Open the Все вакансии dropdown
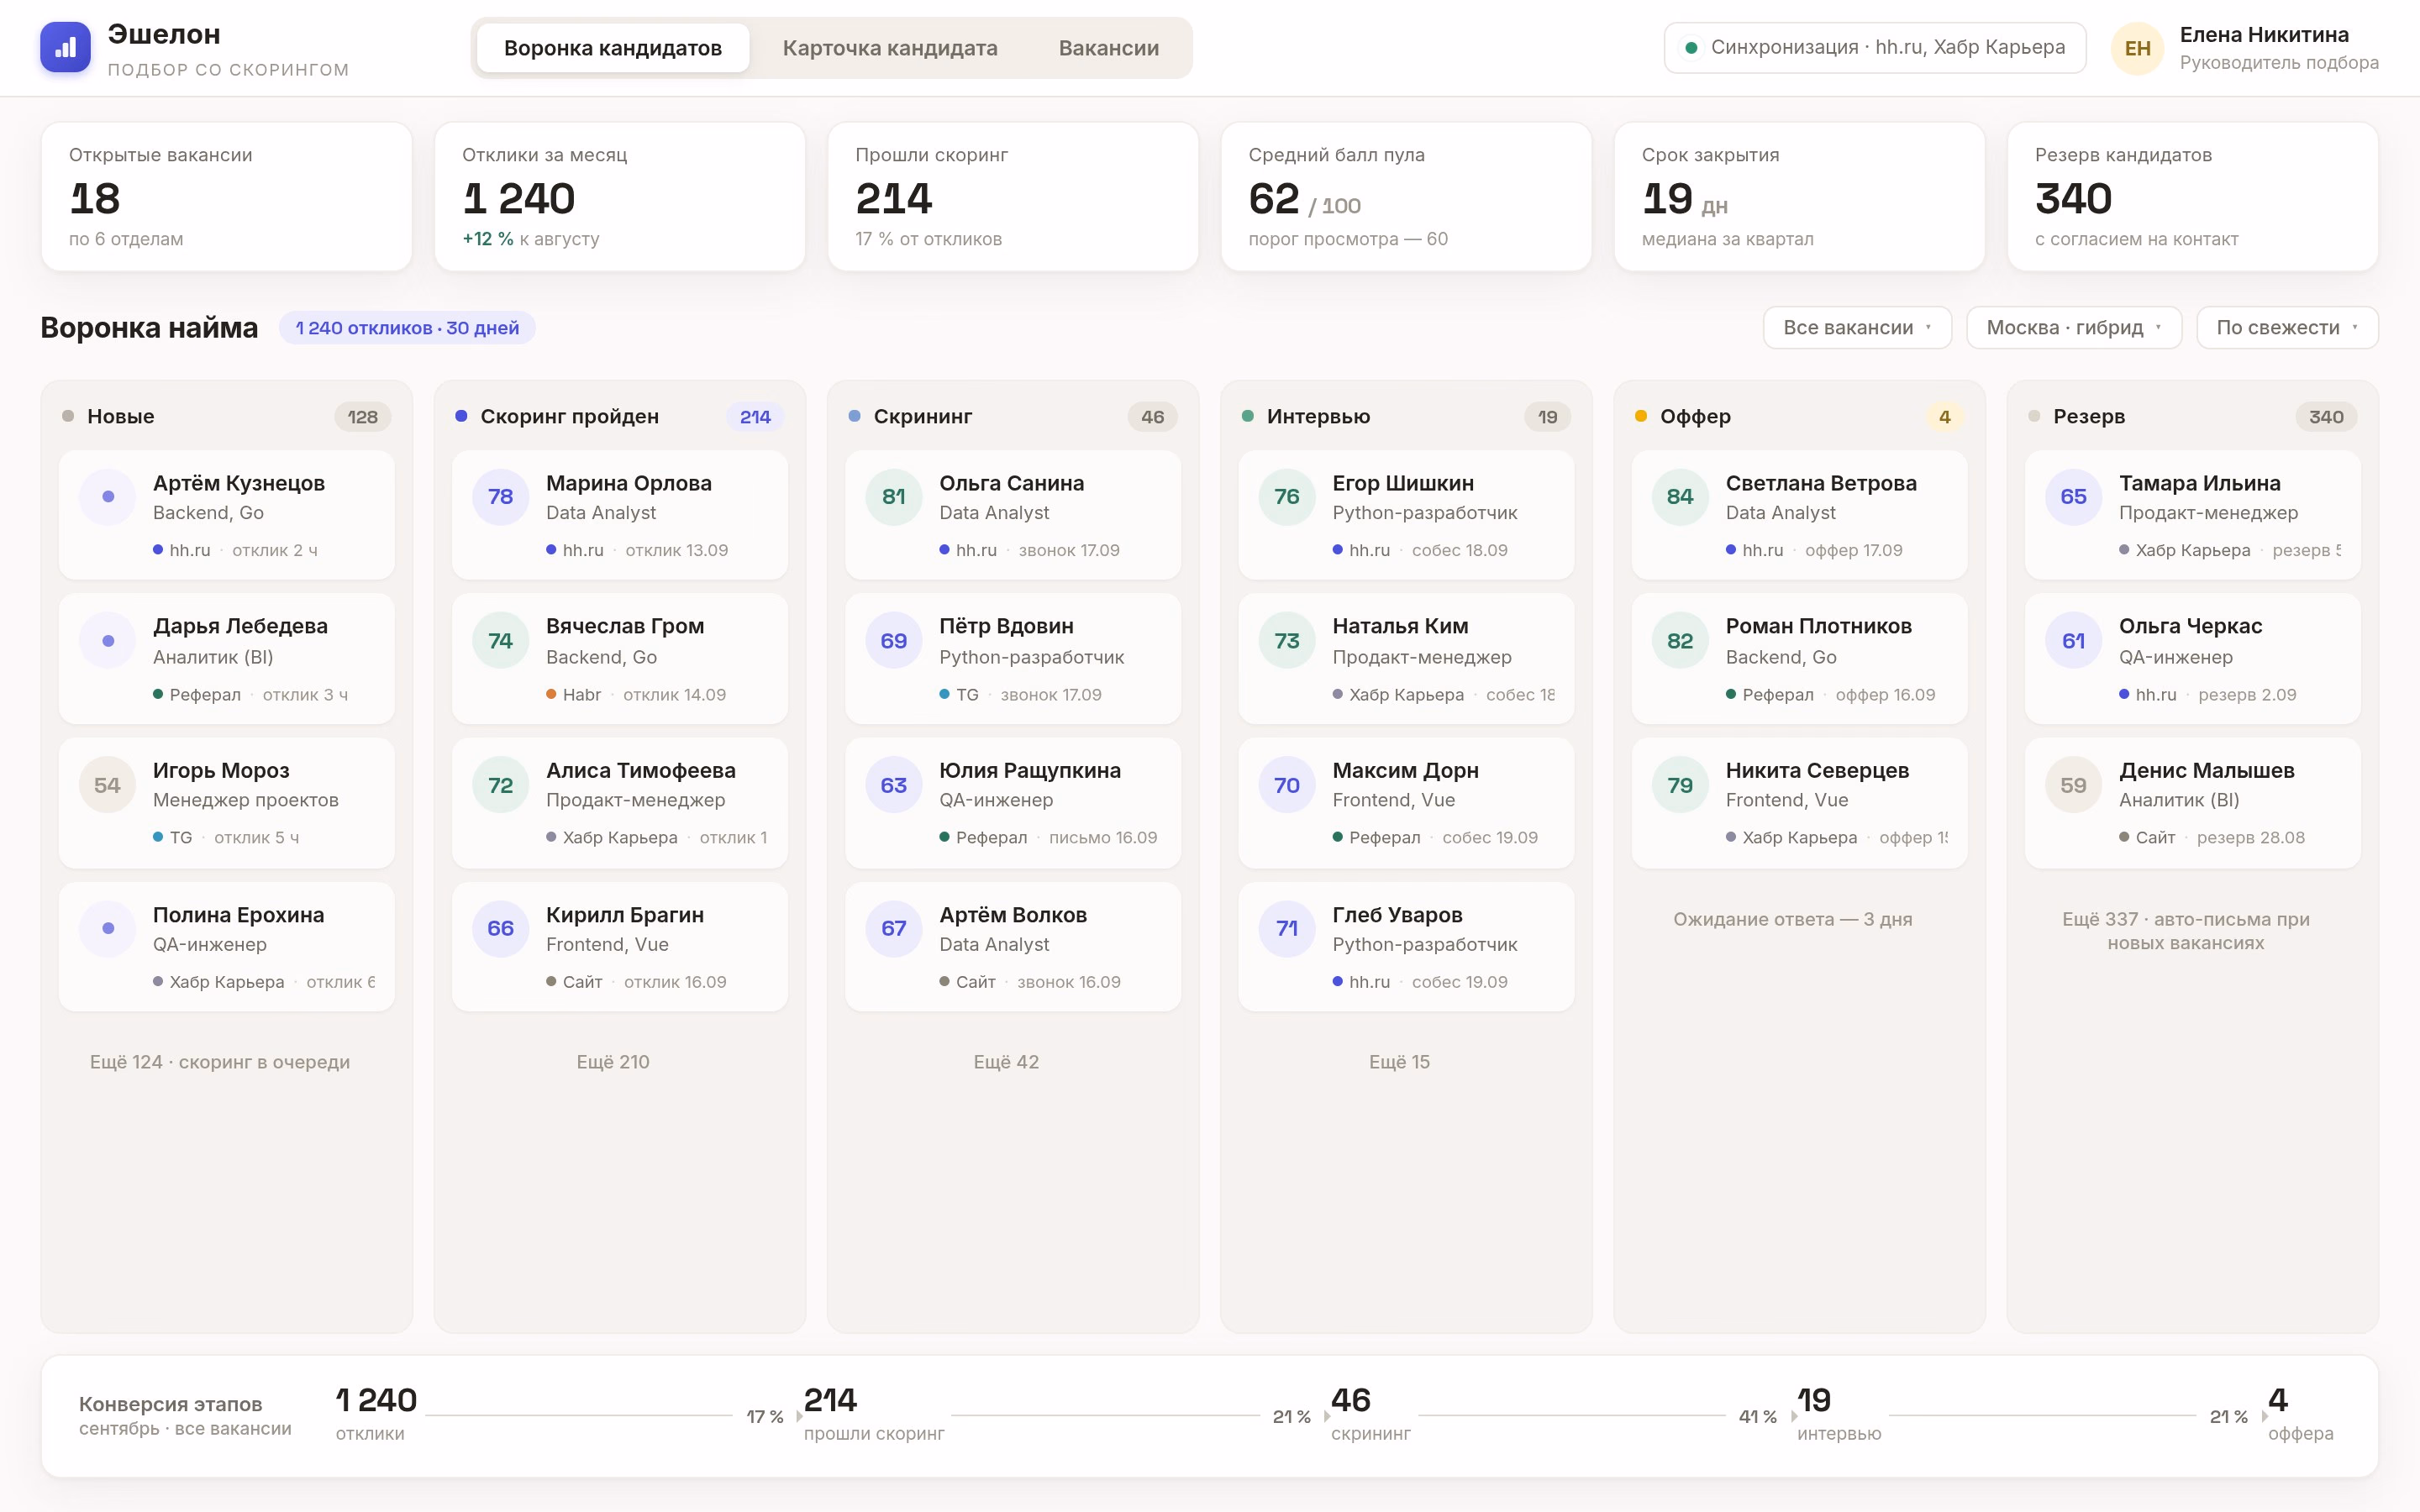The height and width of the screenshot is (1512, 2420). pos(1856,328)
